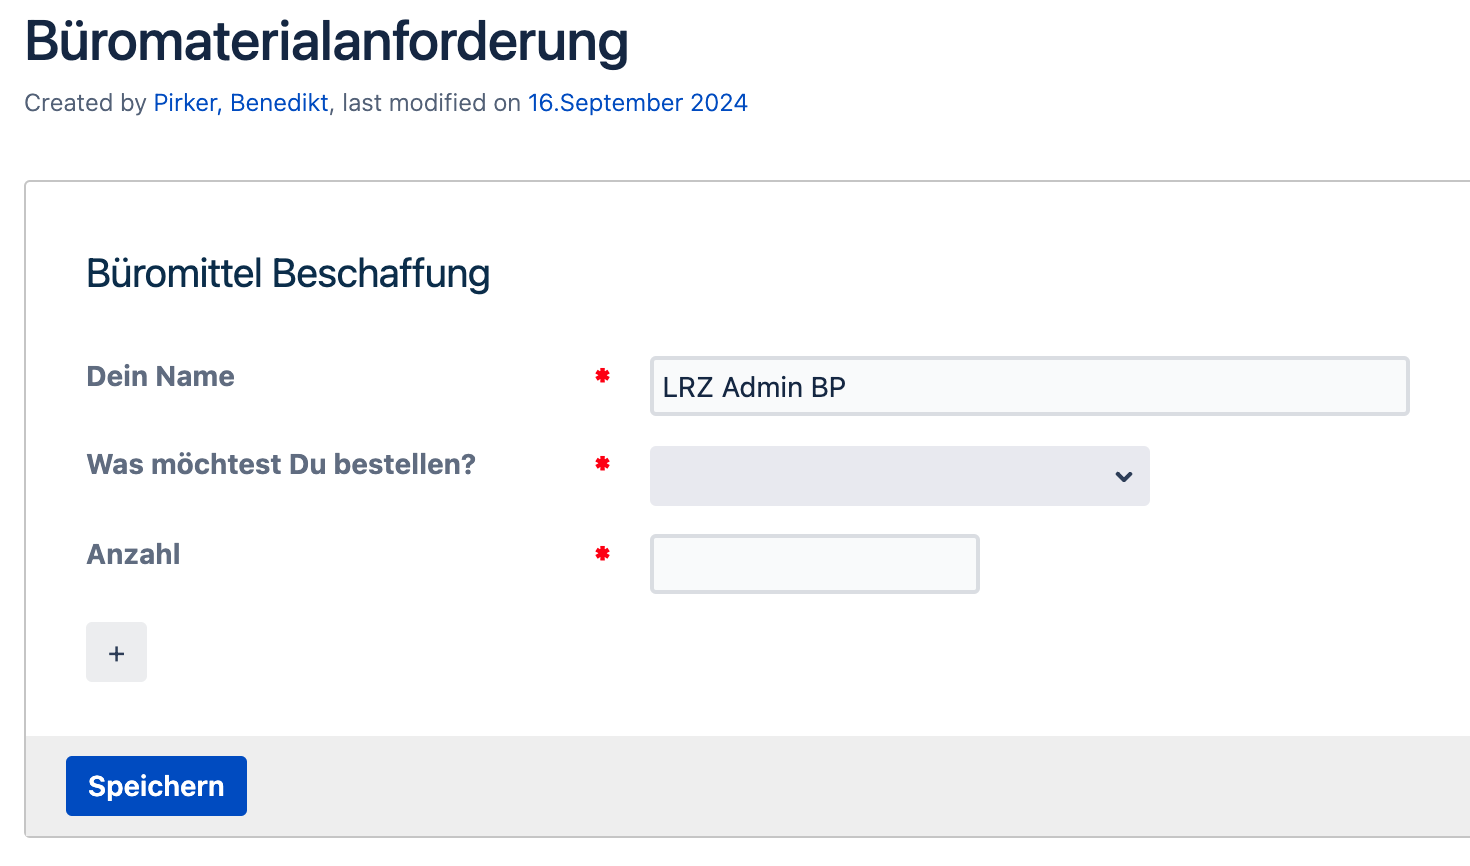Click the blank form area beside the plus button
This screenshot has height=866, width=1470.
tap(600, 652)
